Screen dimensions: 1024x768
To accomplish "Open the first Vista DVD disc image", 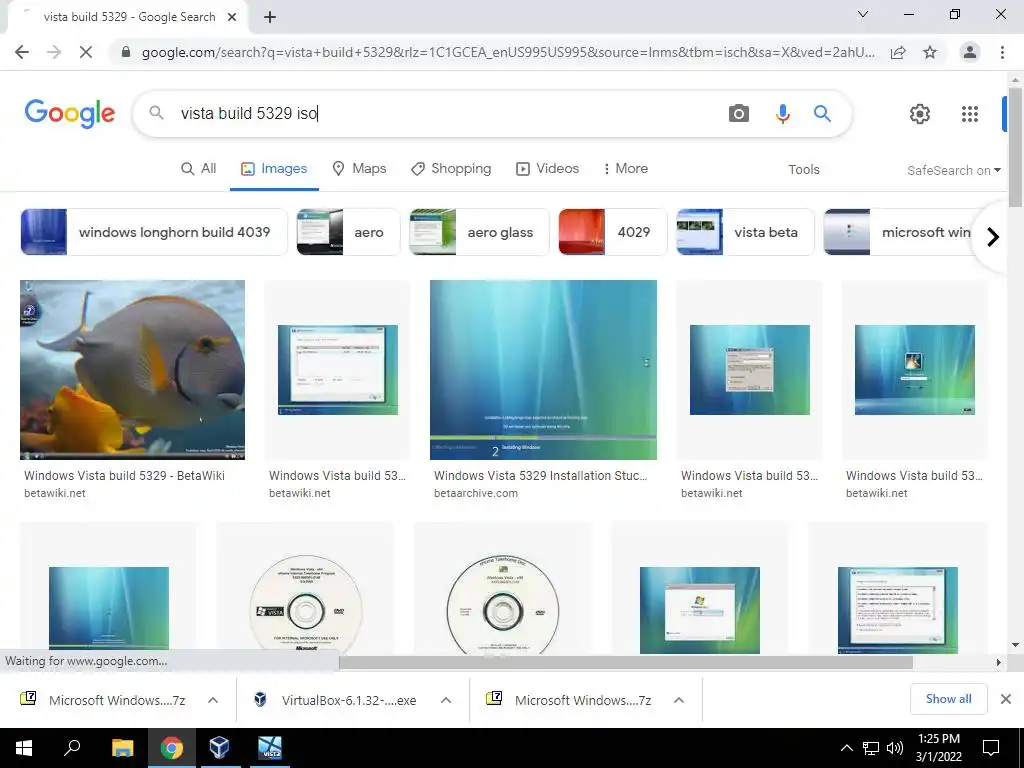I will 305,604.
